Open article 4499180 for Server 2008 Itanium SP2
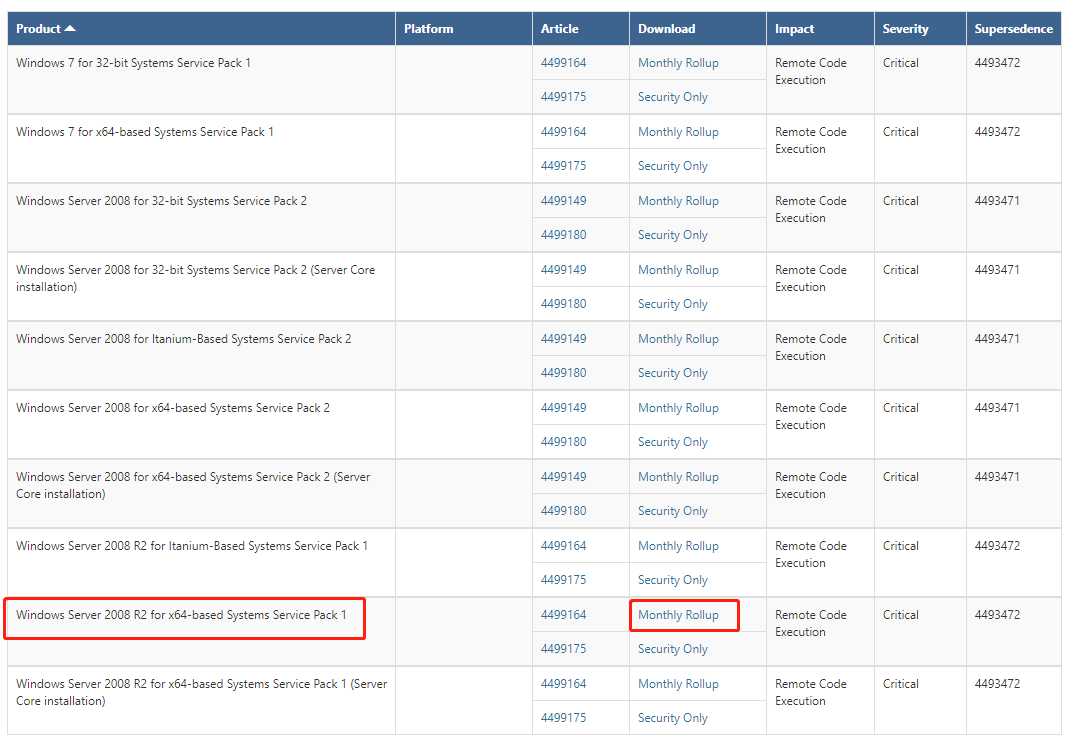The width and height of the screenshot is (1075, 738). click(x=564, y=373)
